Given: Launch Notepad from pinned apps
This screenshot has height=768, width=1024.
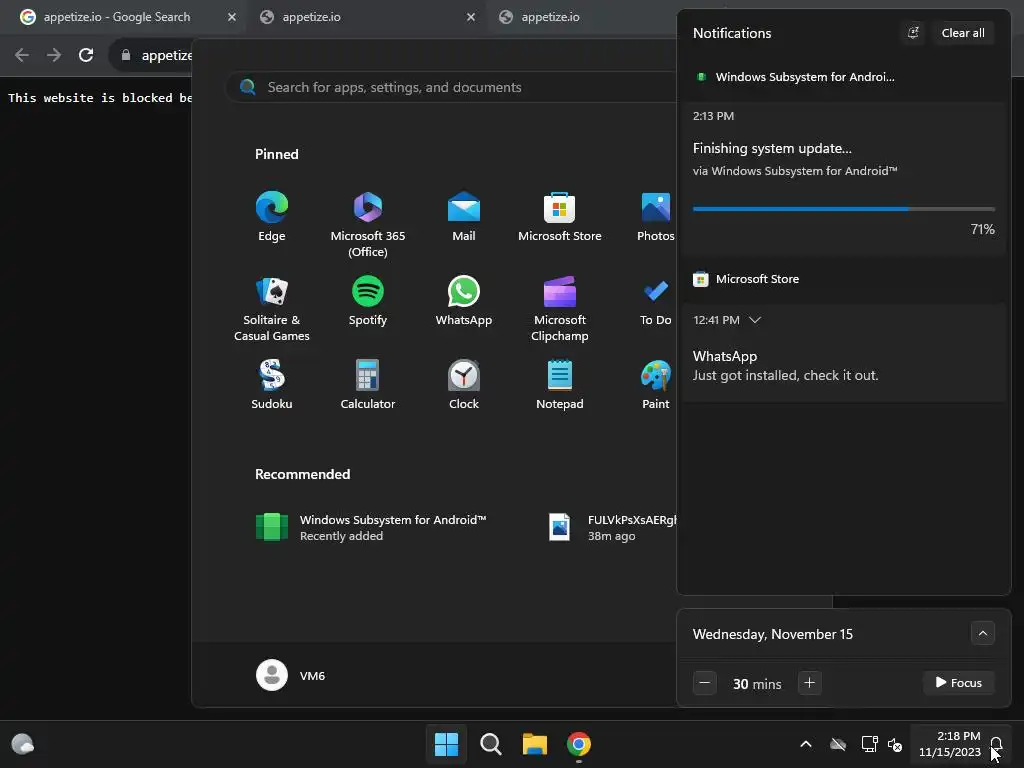Looking at the screenshot, I should (560, 385).
